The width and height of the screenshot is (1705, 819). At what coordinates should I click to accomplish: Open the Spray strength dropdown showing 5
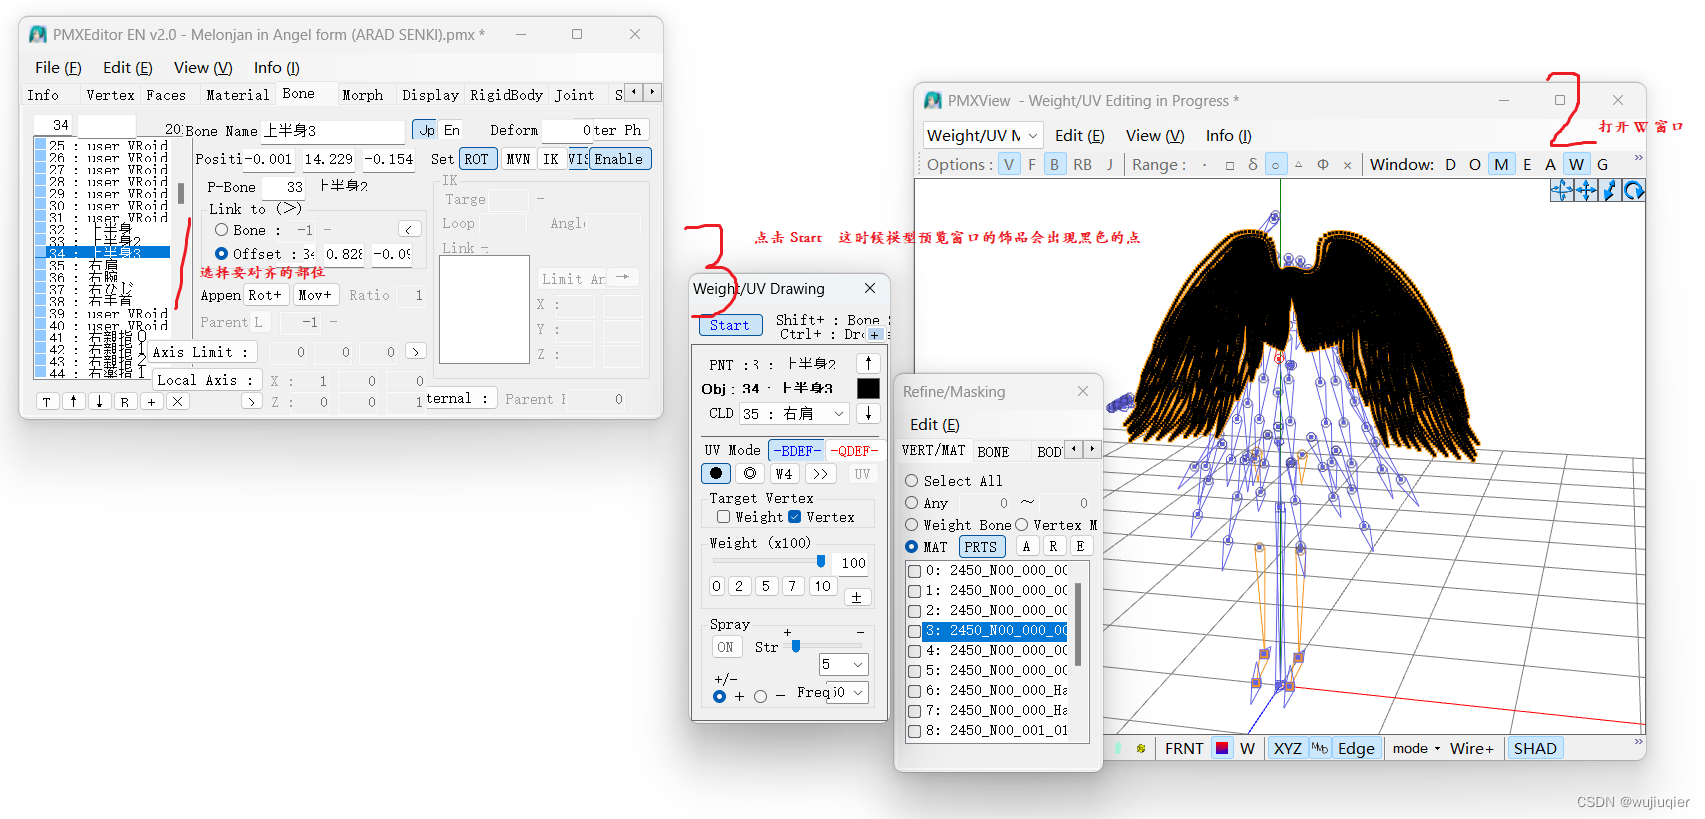[843, 664]
